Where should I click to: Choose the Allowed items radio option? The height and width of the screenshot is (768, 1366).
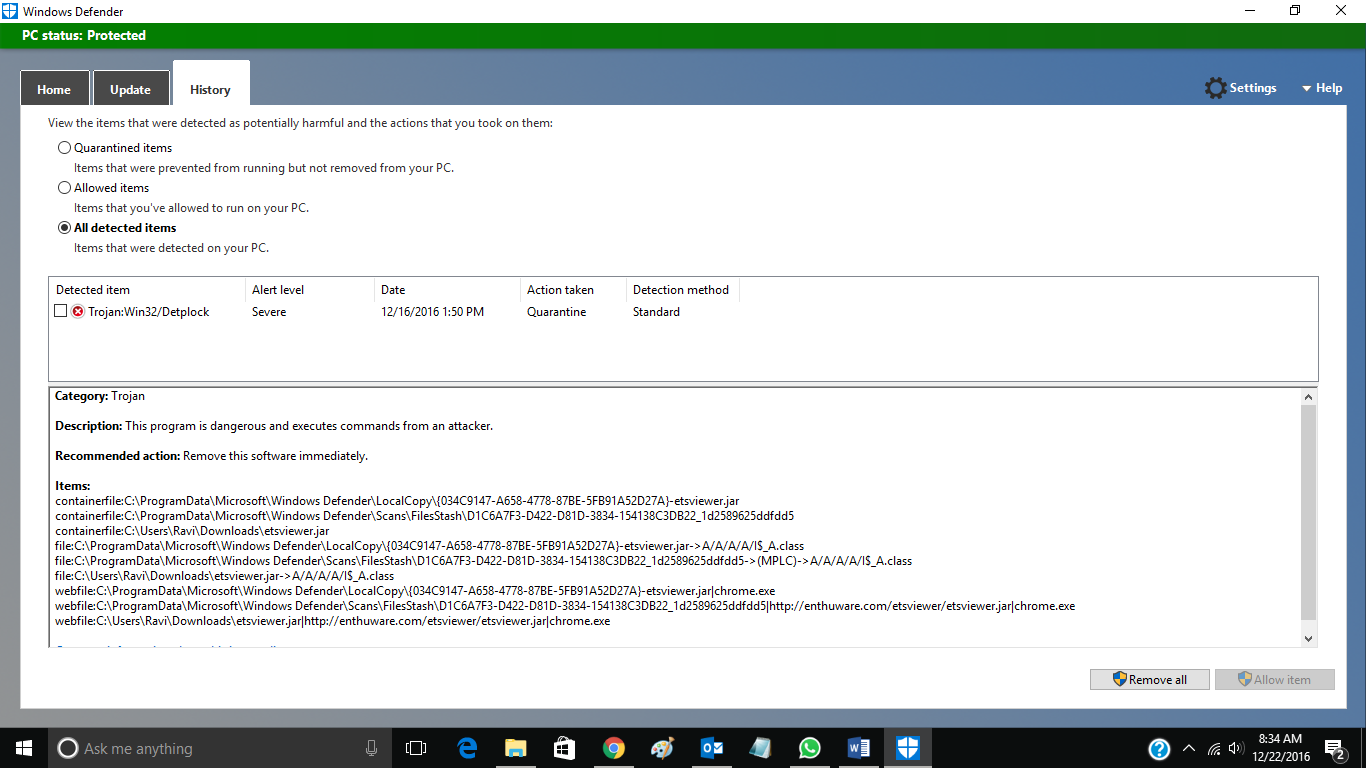(x=64, y=188)
